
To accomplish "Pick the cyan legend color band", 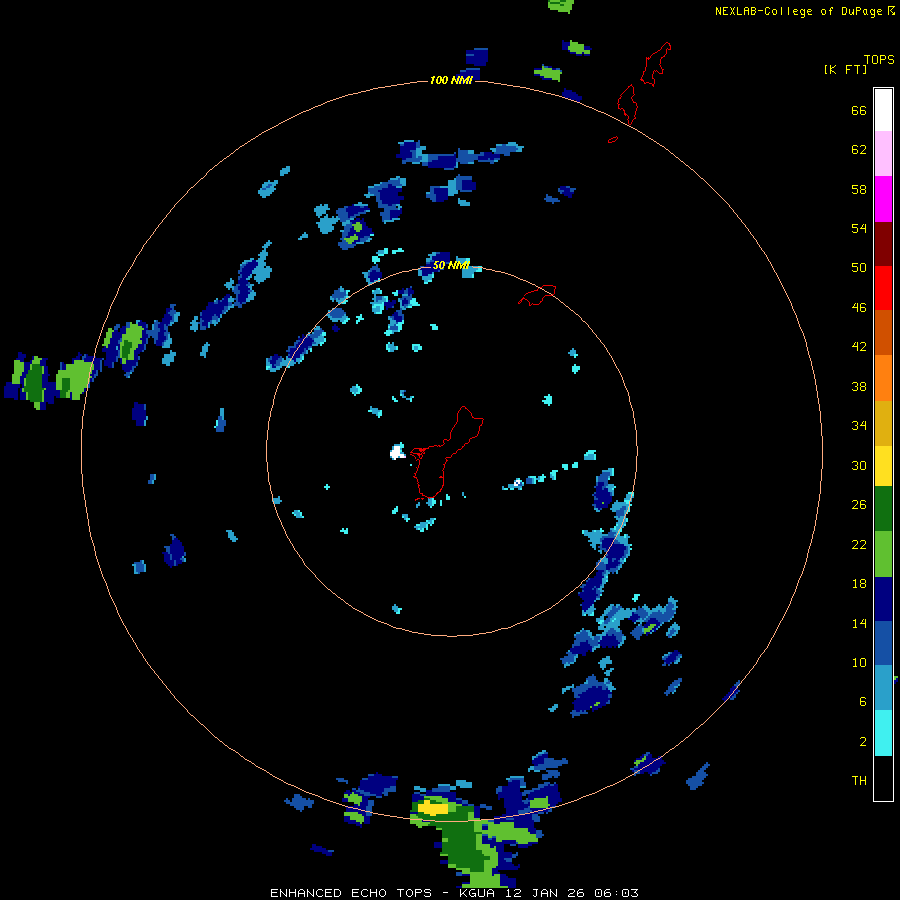I will pyautogui.click(x=883, y=733).
